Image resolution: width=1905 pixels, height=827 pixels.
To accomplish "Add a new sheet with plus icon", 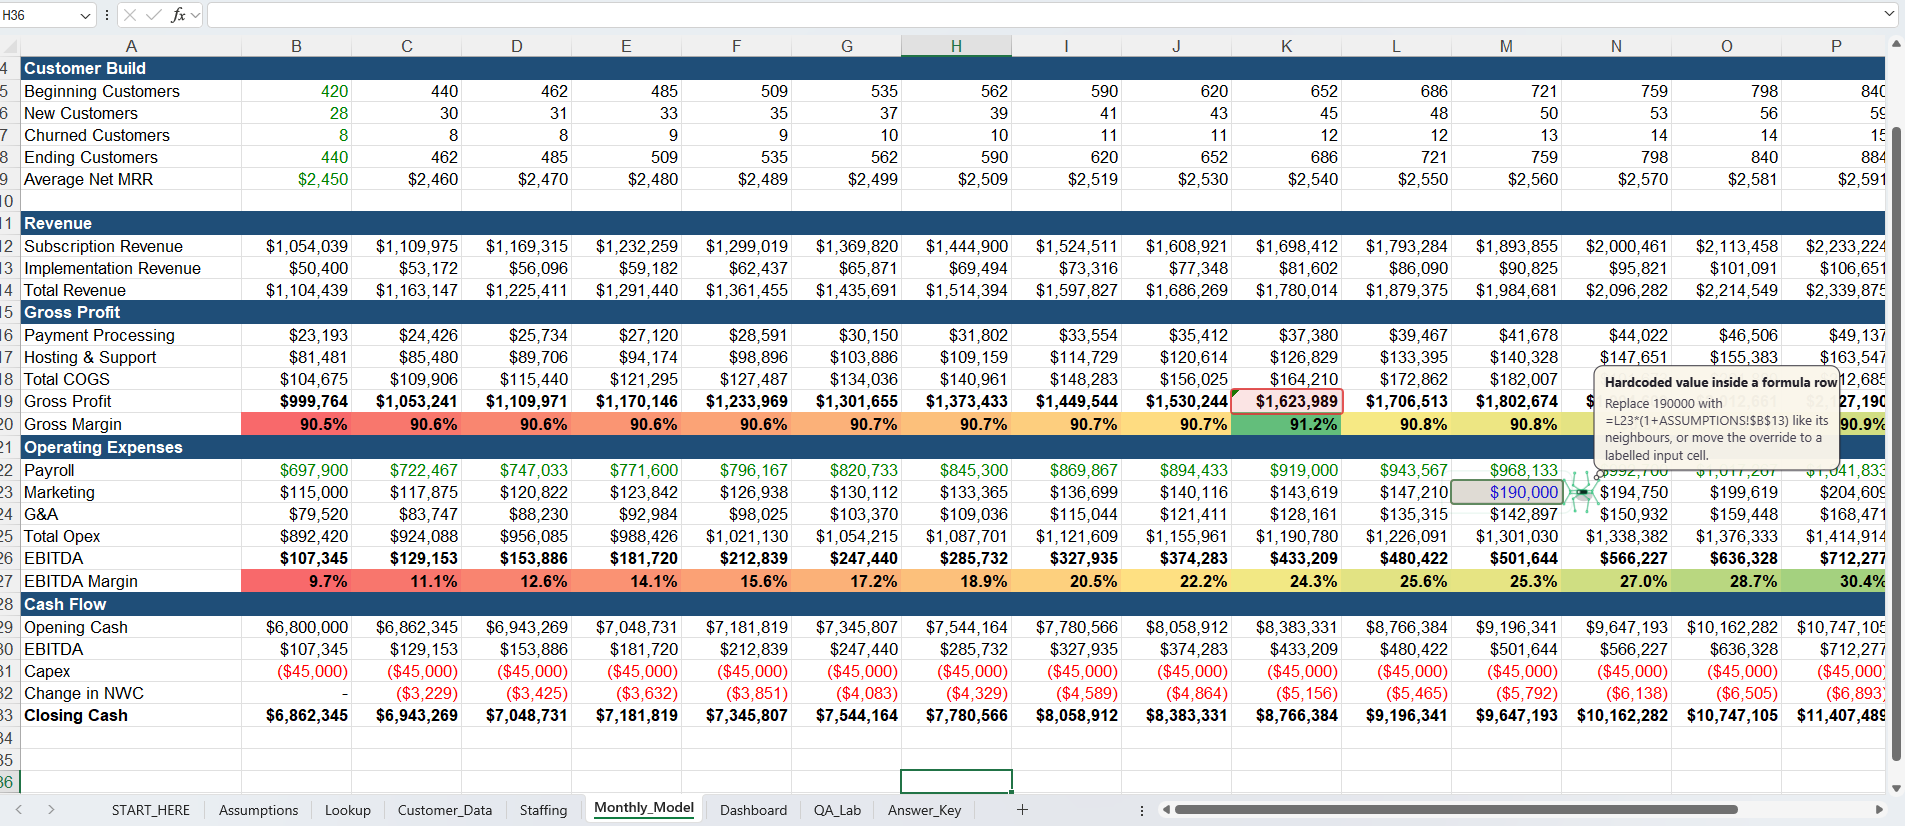I will (x=1022, y=810).
